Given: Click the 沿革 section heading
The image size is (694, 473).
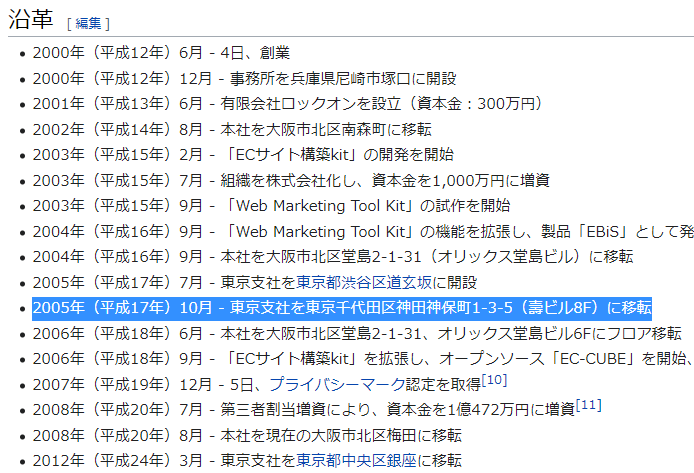Looking at the screenshot, I should pyautogui.click(x=31, y=19).
